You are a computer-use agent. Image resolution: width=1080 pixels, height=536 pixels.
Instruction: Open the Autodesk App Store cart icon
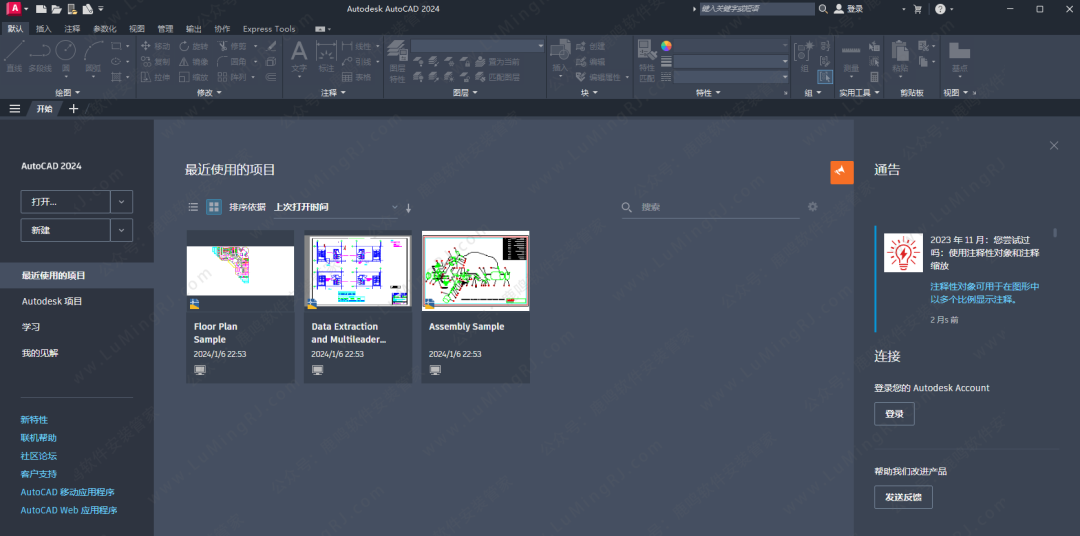click(x=917, y=9)
